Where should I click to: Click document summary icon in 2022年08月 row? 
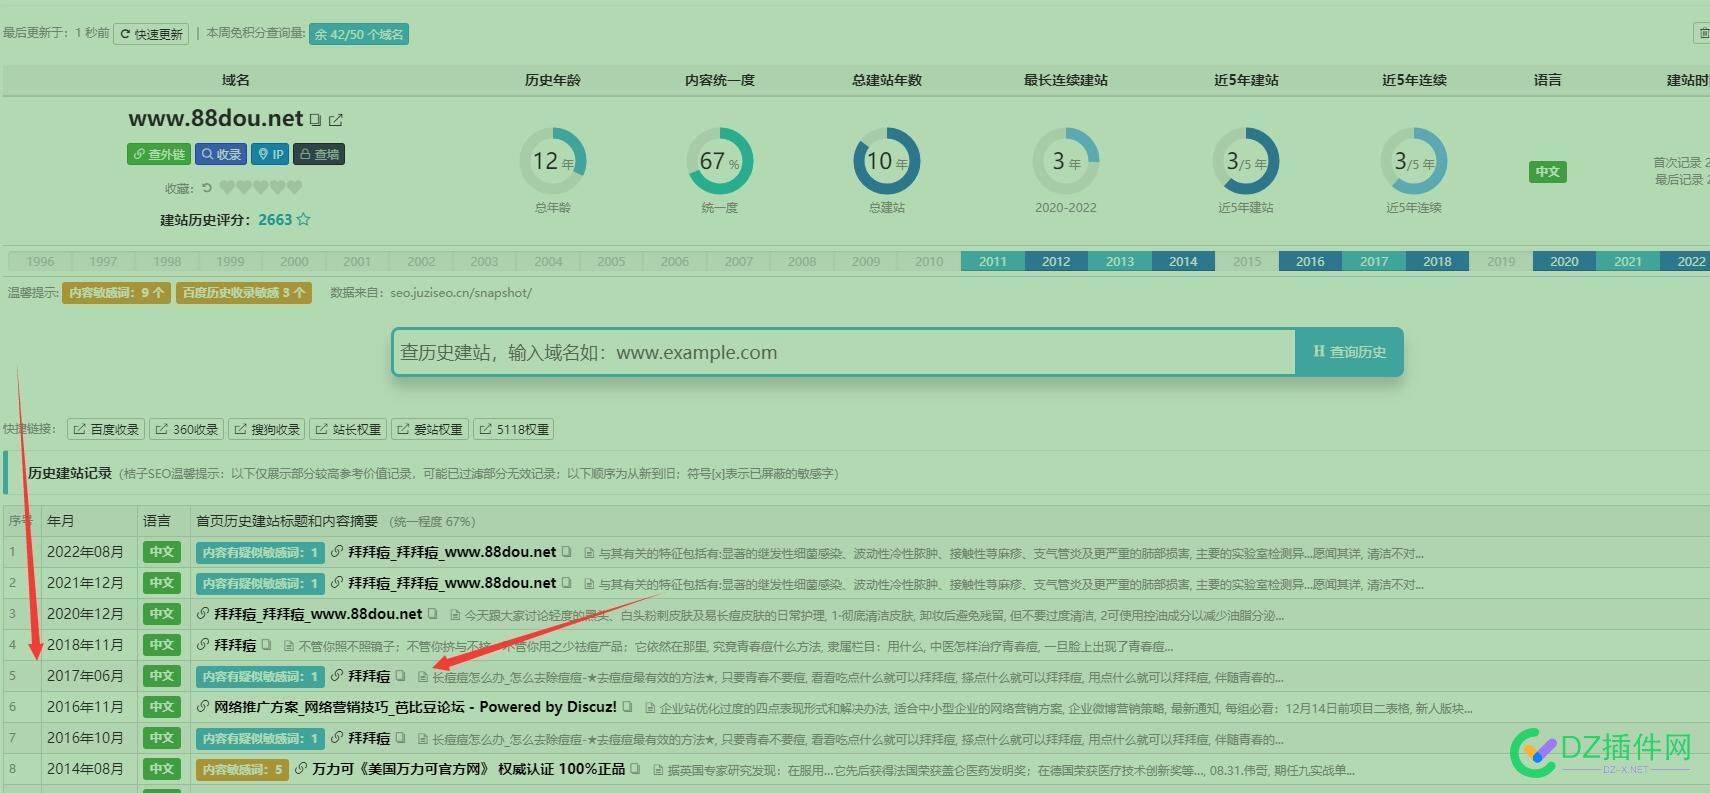[589, 553]
